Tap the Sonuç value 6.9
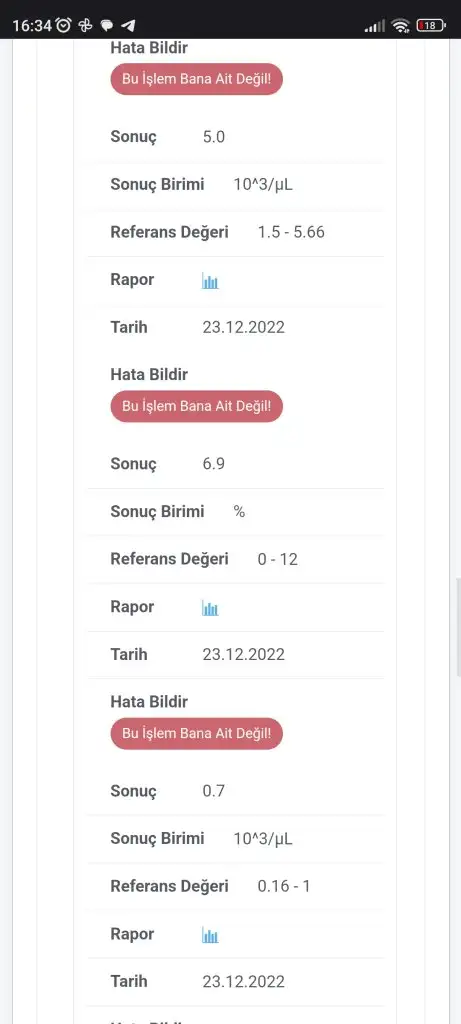Viewport: 461px width, 1024px height. [214, 464]
